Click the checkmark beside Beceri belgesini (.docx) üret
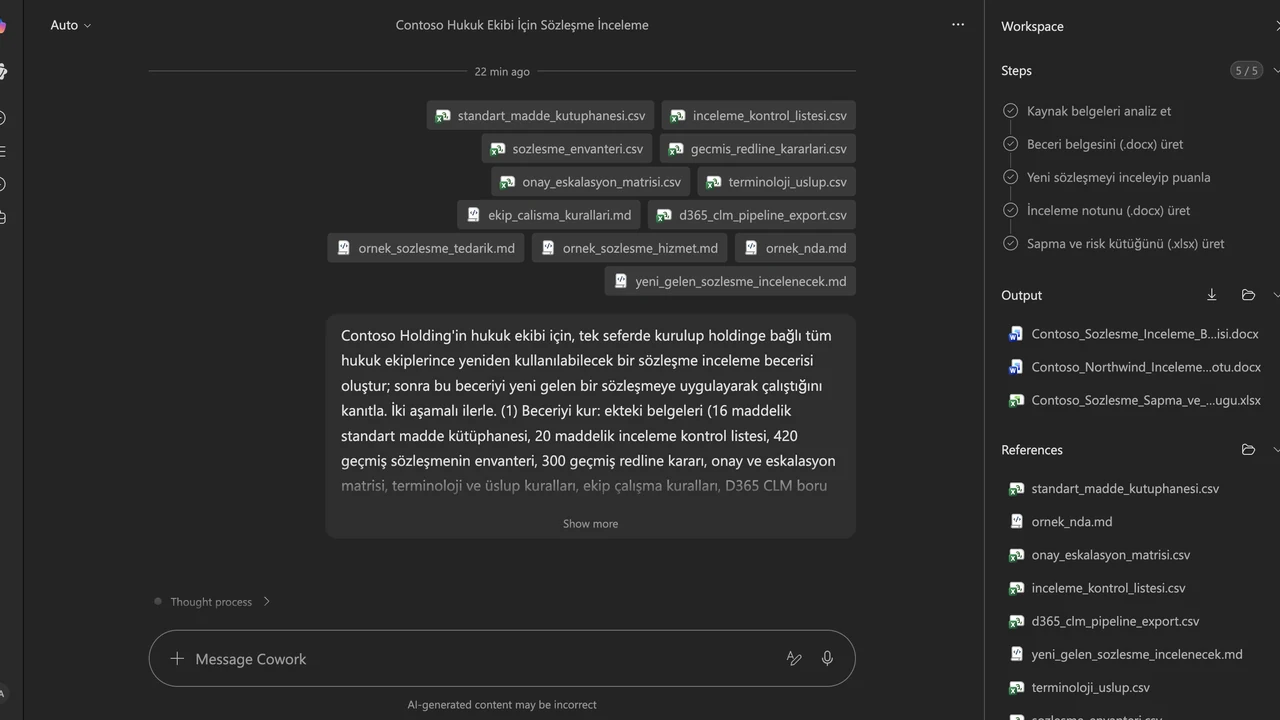This screenshot has width=1280, height=720. pos(1010,144)
